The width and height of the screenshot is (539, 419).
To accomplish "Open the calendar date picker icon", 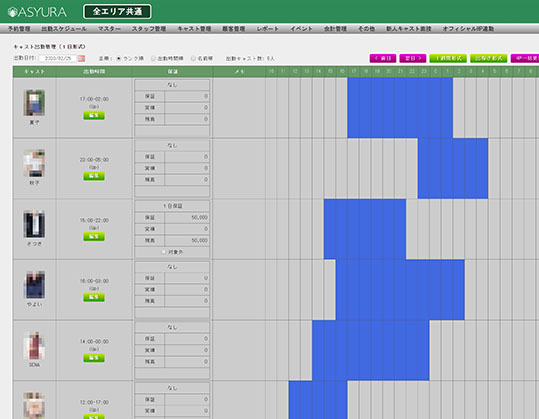I will [x=81, y=58].
